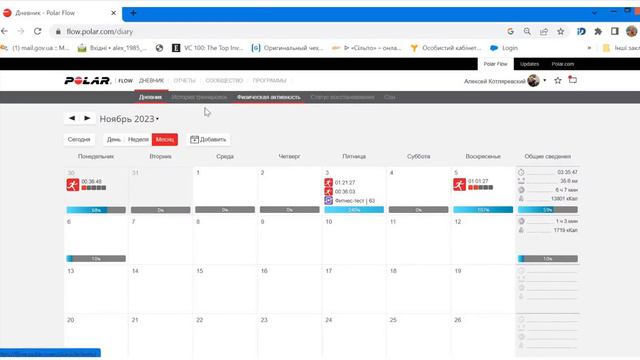Viewport: 640px width, 360px height.
Task: Switch to Неделя view
Action: [x=138, y=140]
